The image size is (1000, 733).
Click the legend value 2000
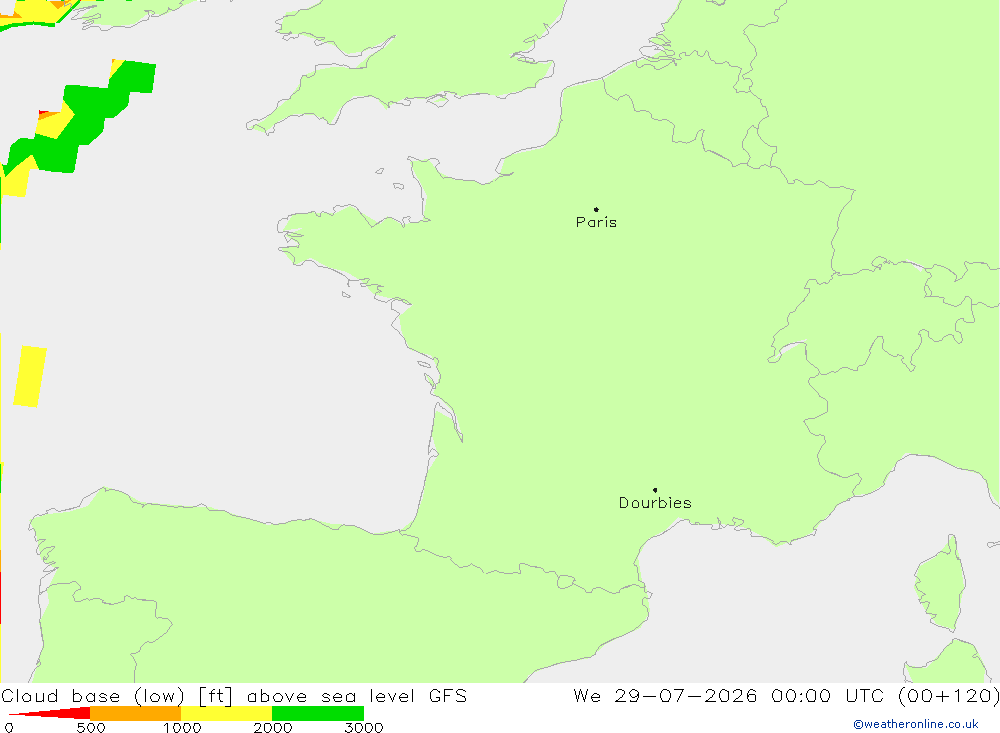pyautogui.click(x=272, y=727)
